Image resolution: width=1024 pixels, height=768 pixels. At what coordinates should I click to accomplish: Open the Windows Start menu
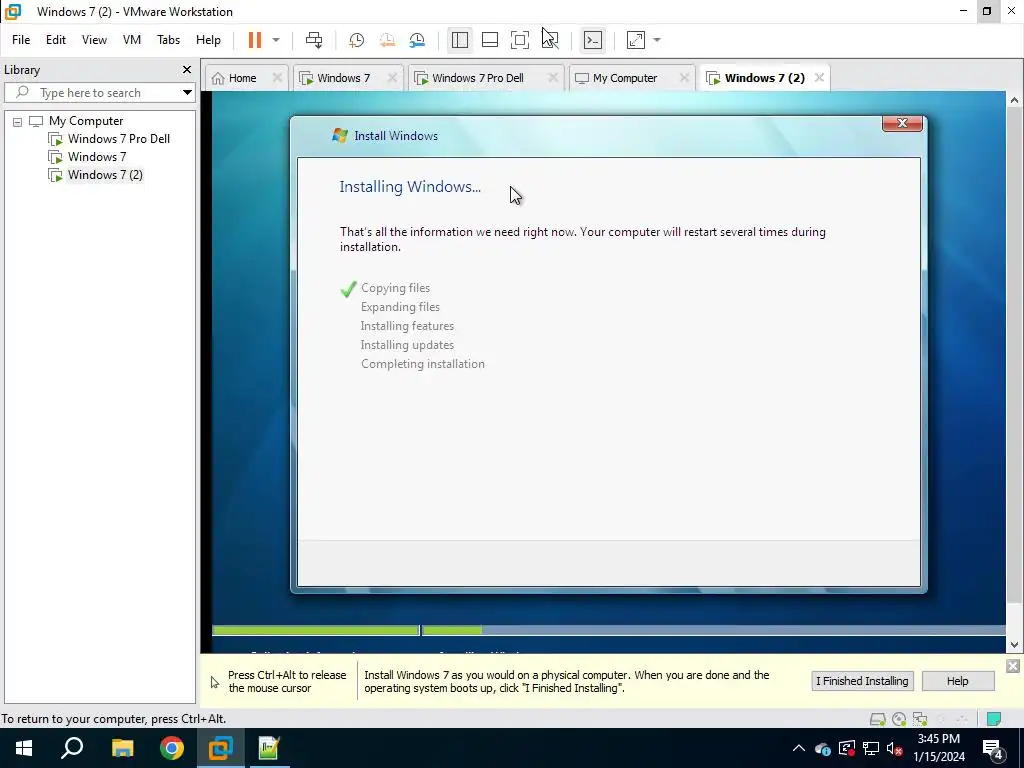tap(24, 748)
